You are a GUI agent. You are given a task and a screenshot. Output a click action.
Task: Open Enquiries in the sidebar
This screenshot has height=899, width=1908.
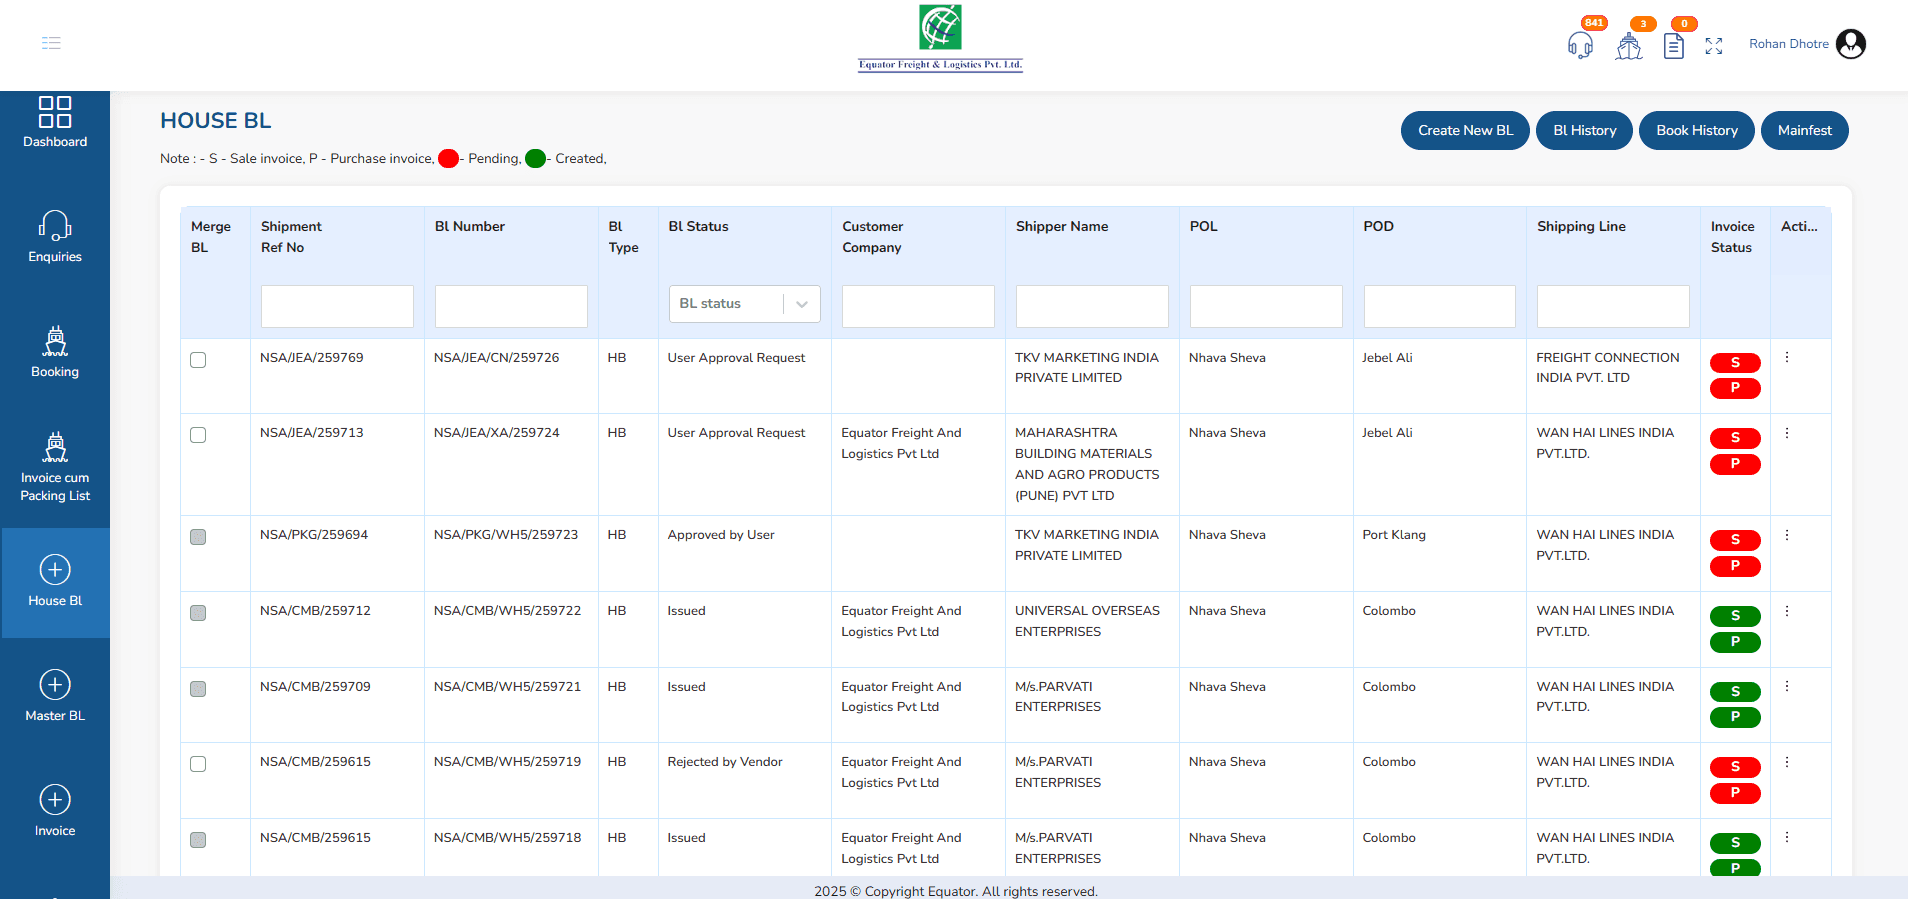click(55, 237)
